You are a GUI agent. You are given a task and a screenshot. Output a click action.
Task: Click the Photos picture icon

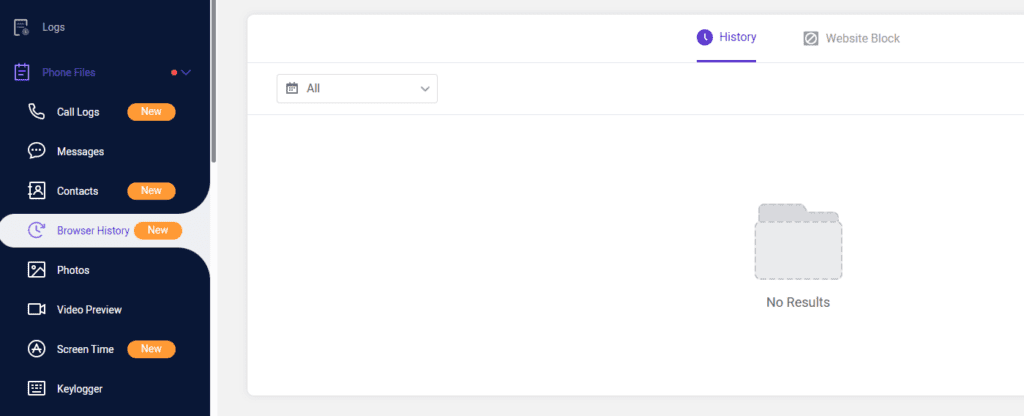click(x=37, y=270)
